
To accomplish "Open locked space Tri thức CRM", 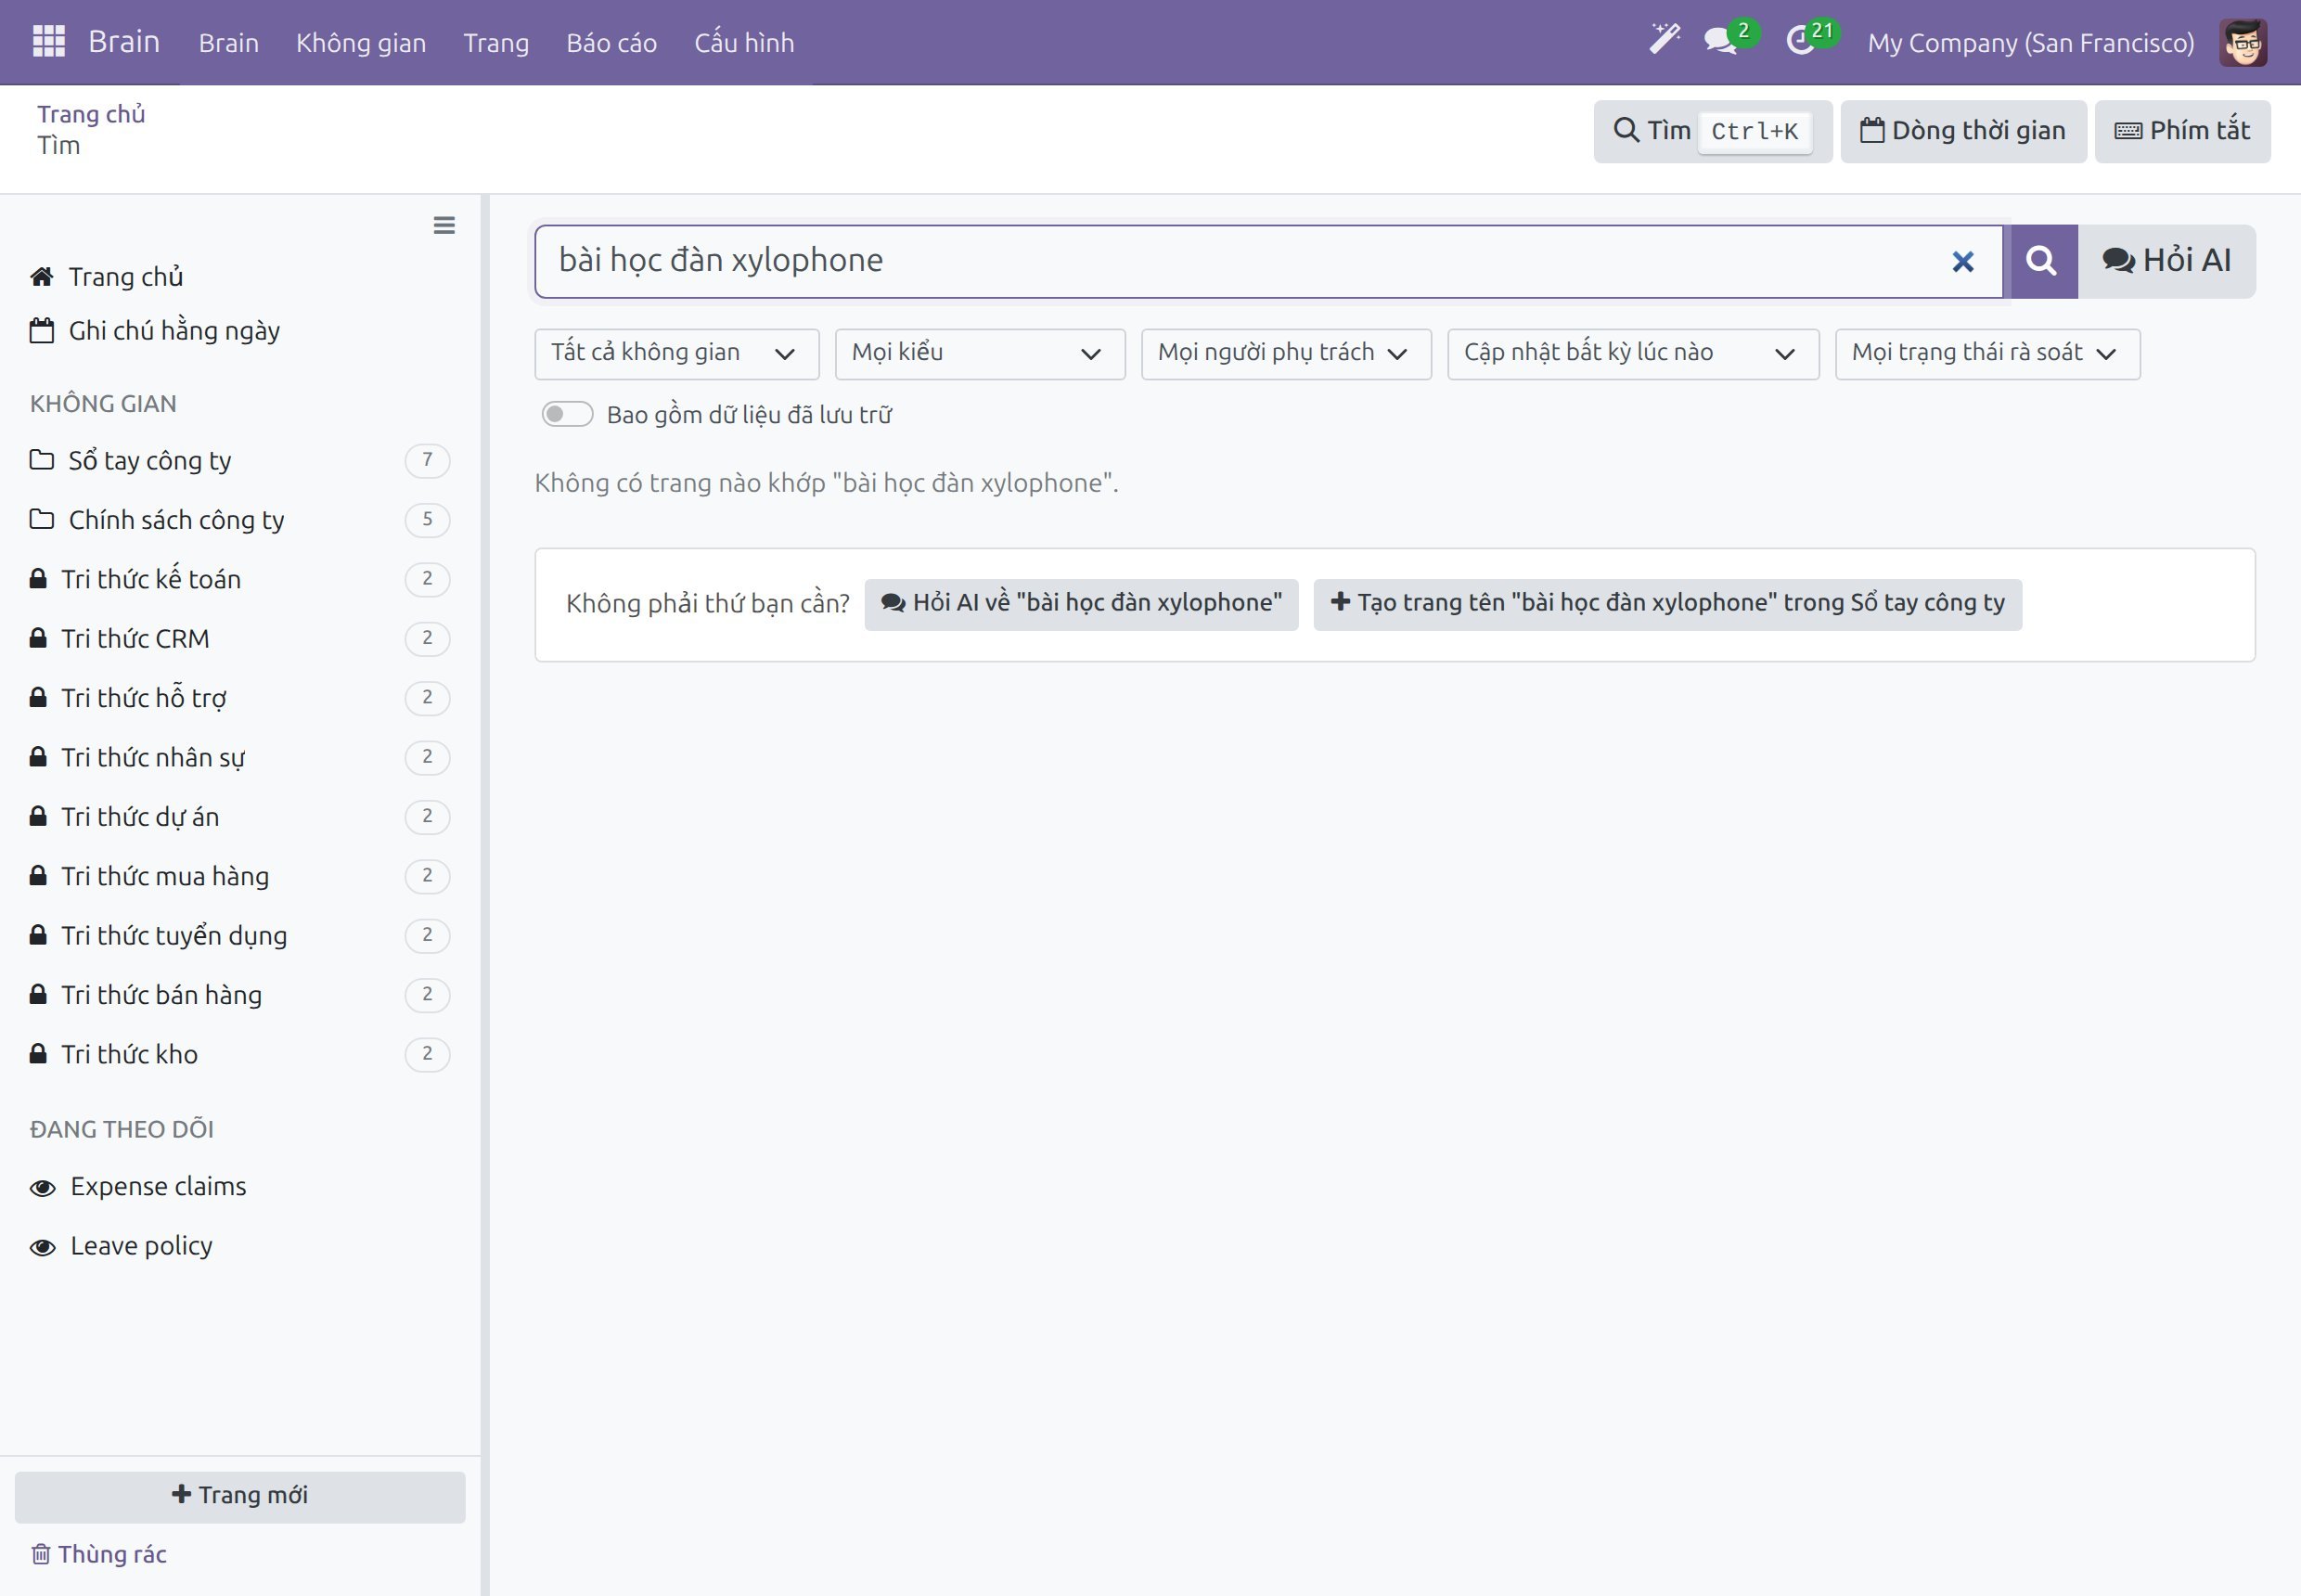I will click(240, 638).
